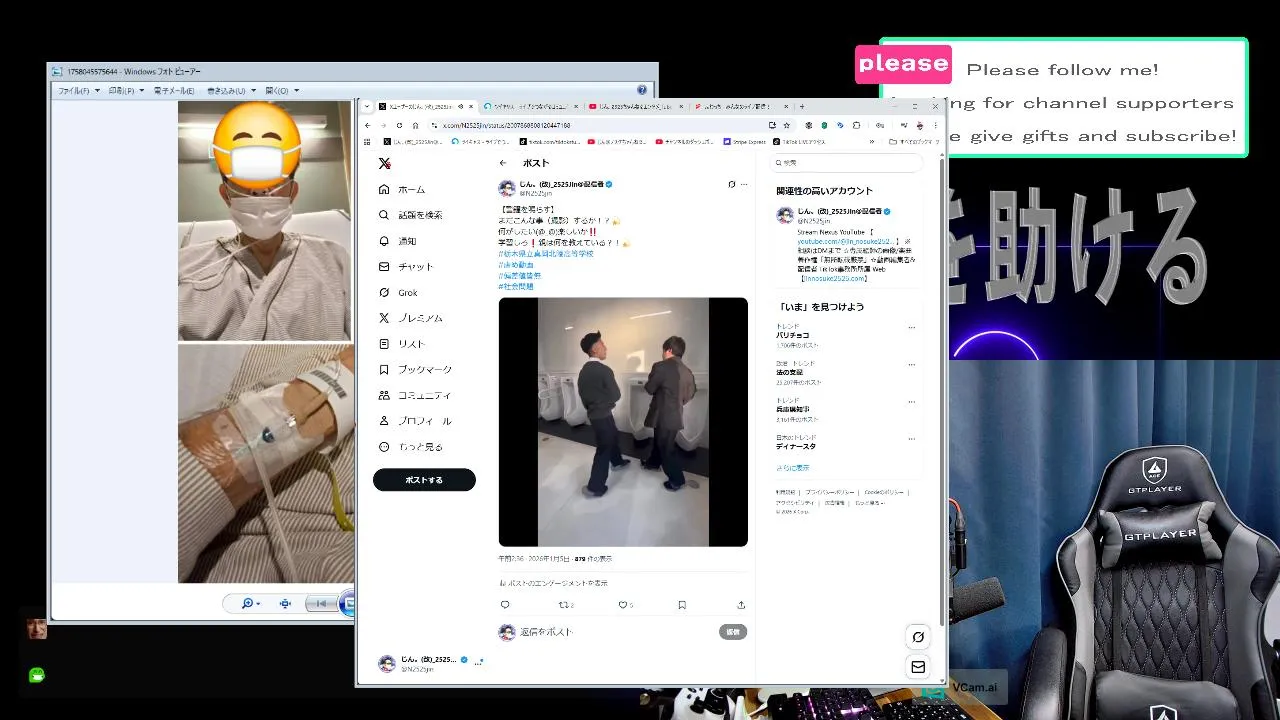Open ブックマーク in X sidebar
Viewport: 1280px width, 720px height.
click(415, 370)
